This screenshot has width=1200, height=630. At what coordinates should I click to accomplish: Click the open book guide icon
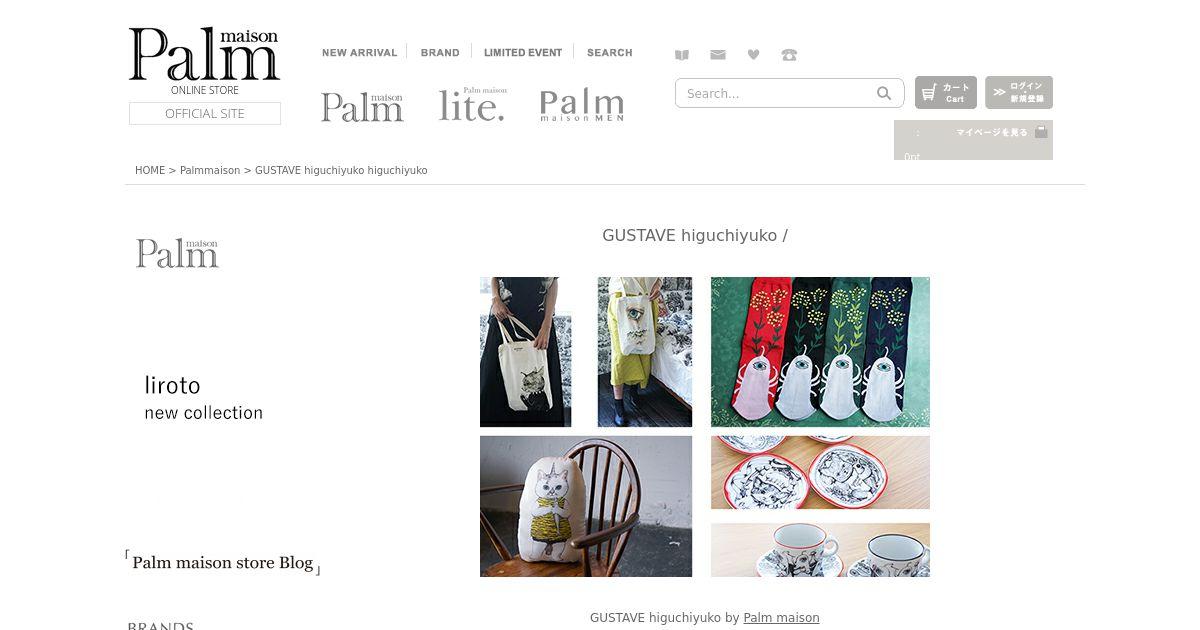click(x=682, y=55)
